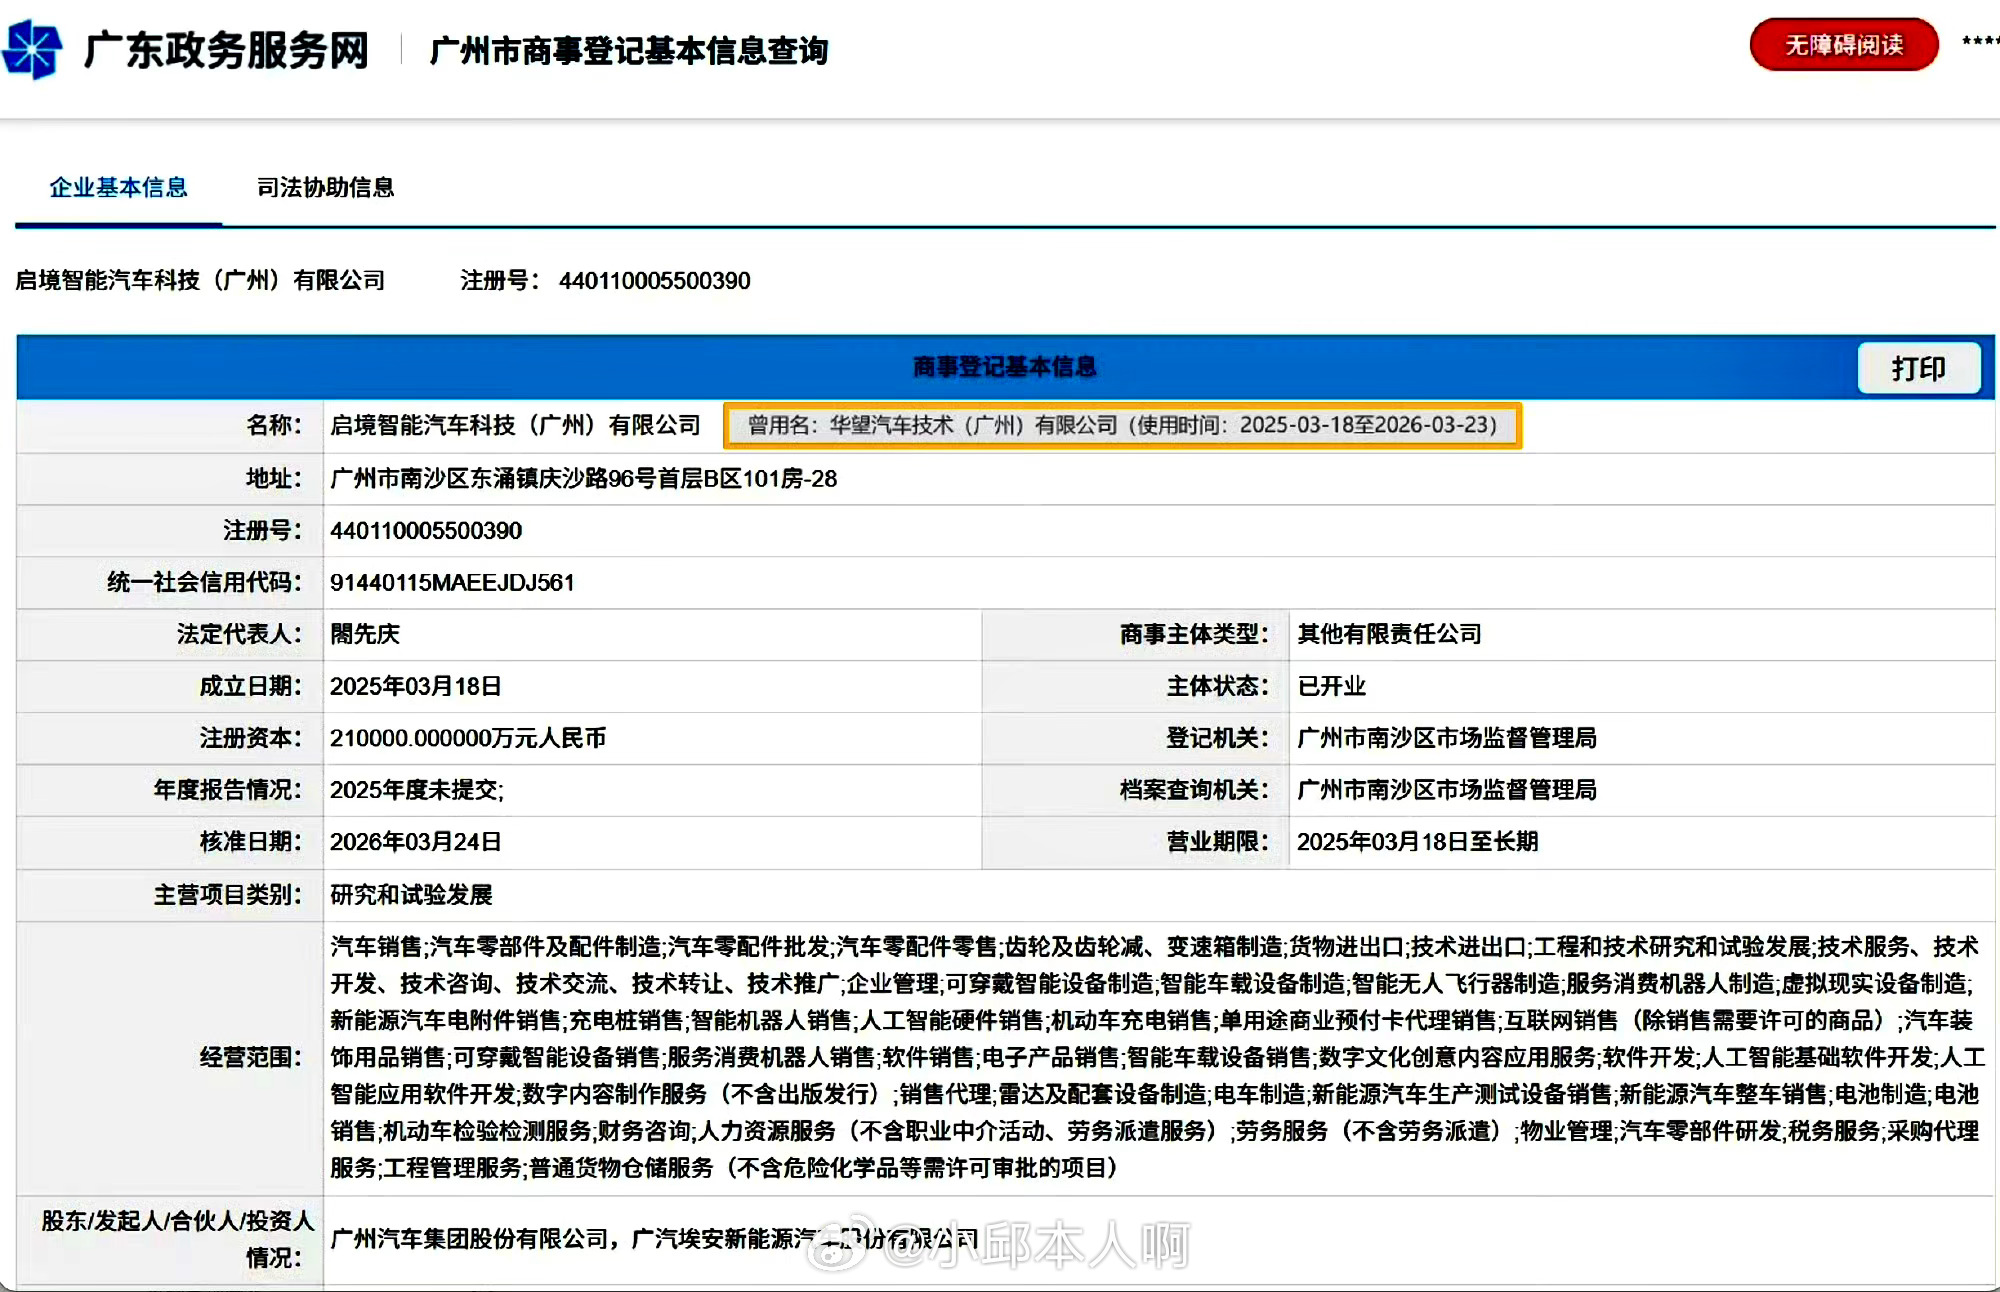Open the 司法协助信息 tab

tap(325, 187)
